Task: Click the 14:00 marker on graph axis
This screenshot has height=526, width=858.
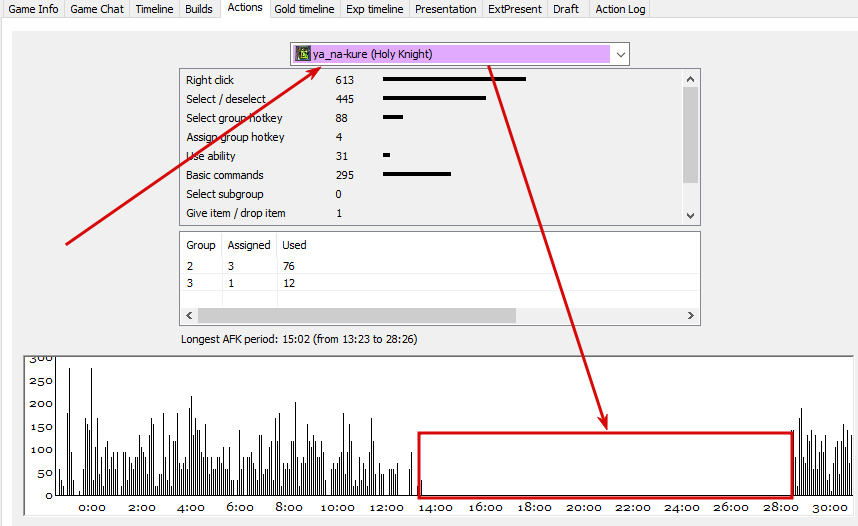Action: (436, 508)
